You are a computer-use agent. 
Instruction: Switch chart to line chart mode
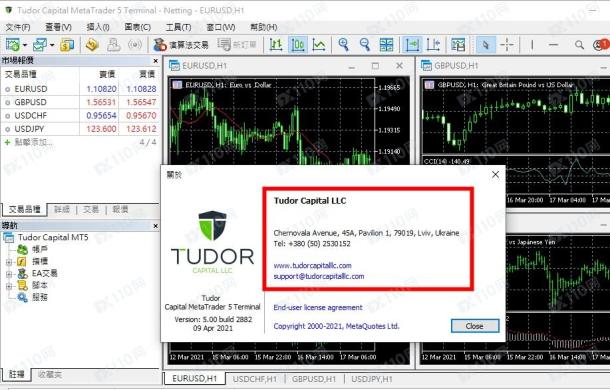(319, 45)
